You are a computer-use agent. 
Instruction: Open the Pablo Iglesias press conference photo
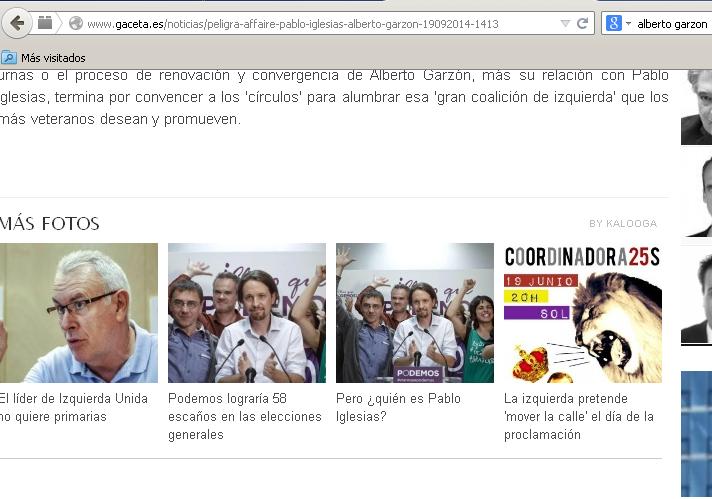414,313
